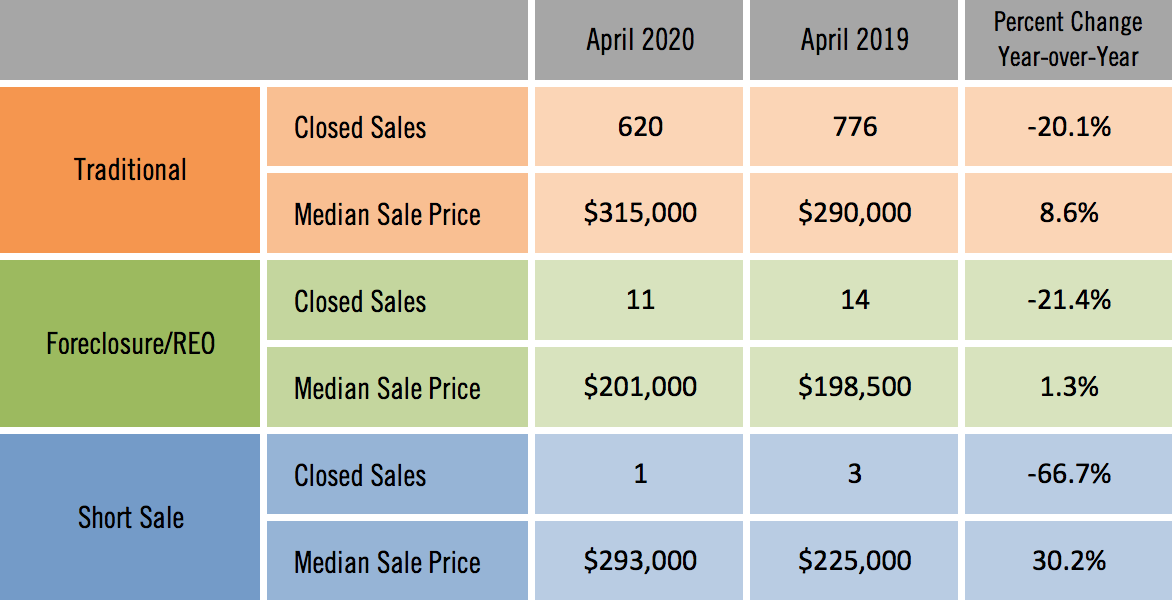
Task: Click the April 2020 column header
Action: point(640,40)
